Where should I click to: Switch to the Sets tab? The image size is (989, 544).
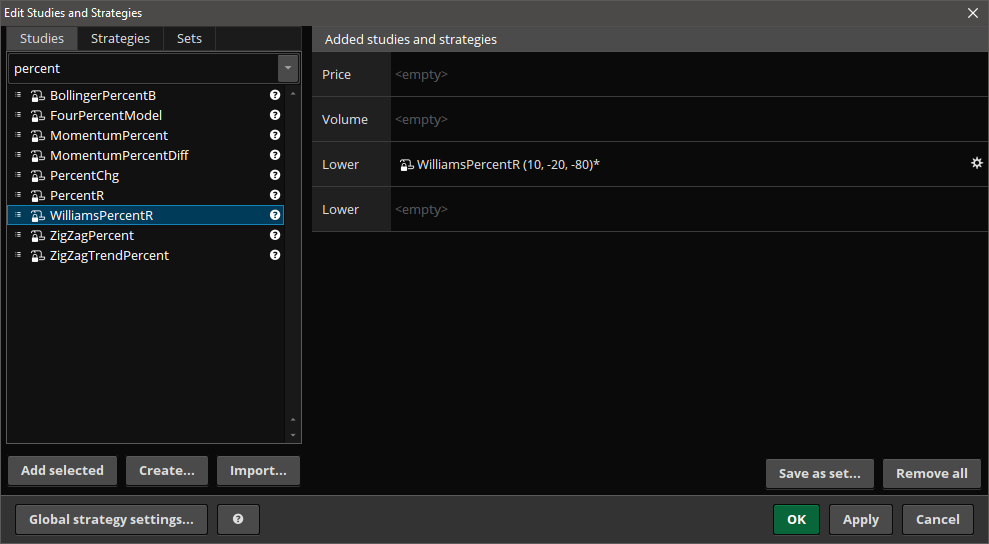(189, 38)
